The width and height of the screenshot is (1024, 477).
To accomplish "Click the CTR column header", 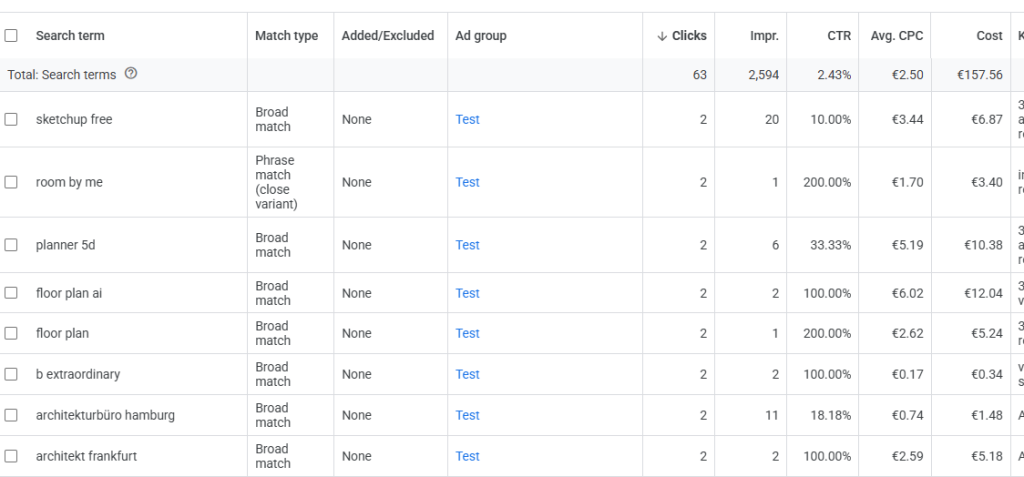I will (x=839, y=36).
